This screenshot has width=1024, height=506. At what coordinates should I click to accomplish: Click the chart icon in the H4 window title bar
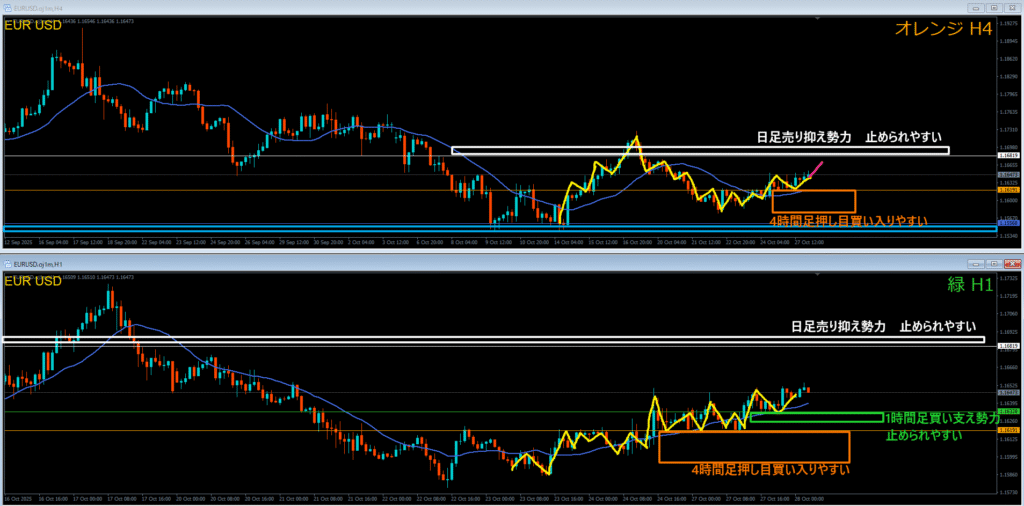7,6
